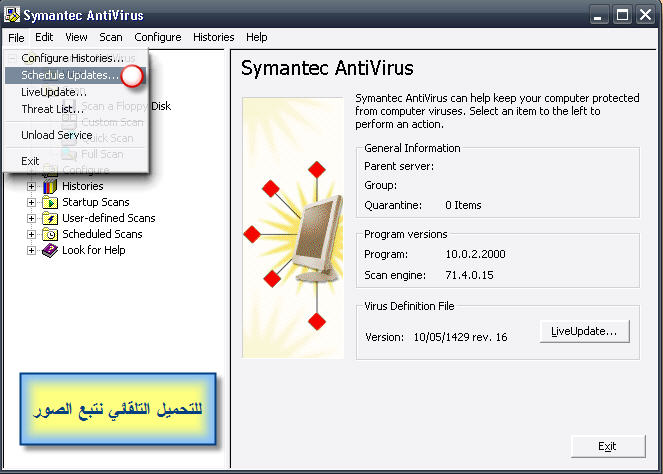Viewport: 663px width, 474px height.
Task: Click the Histories books icon
Action: 50,186
